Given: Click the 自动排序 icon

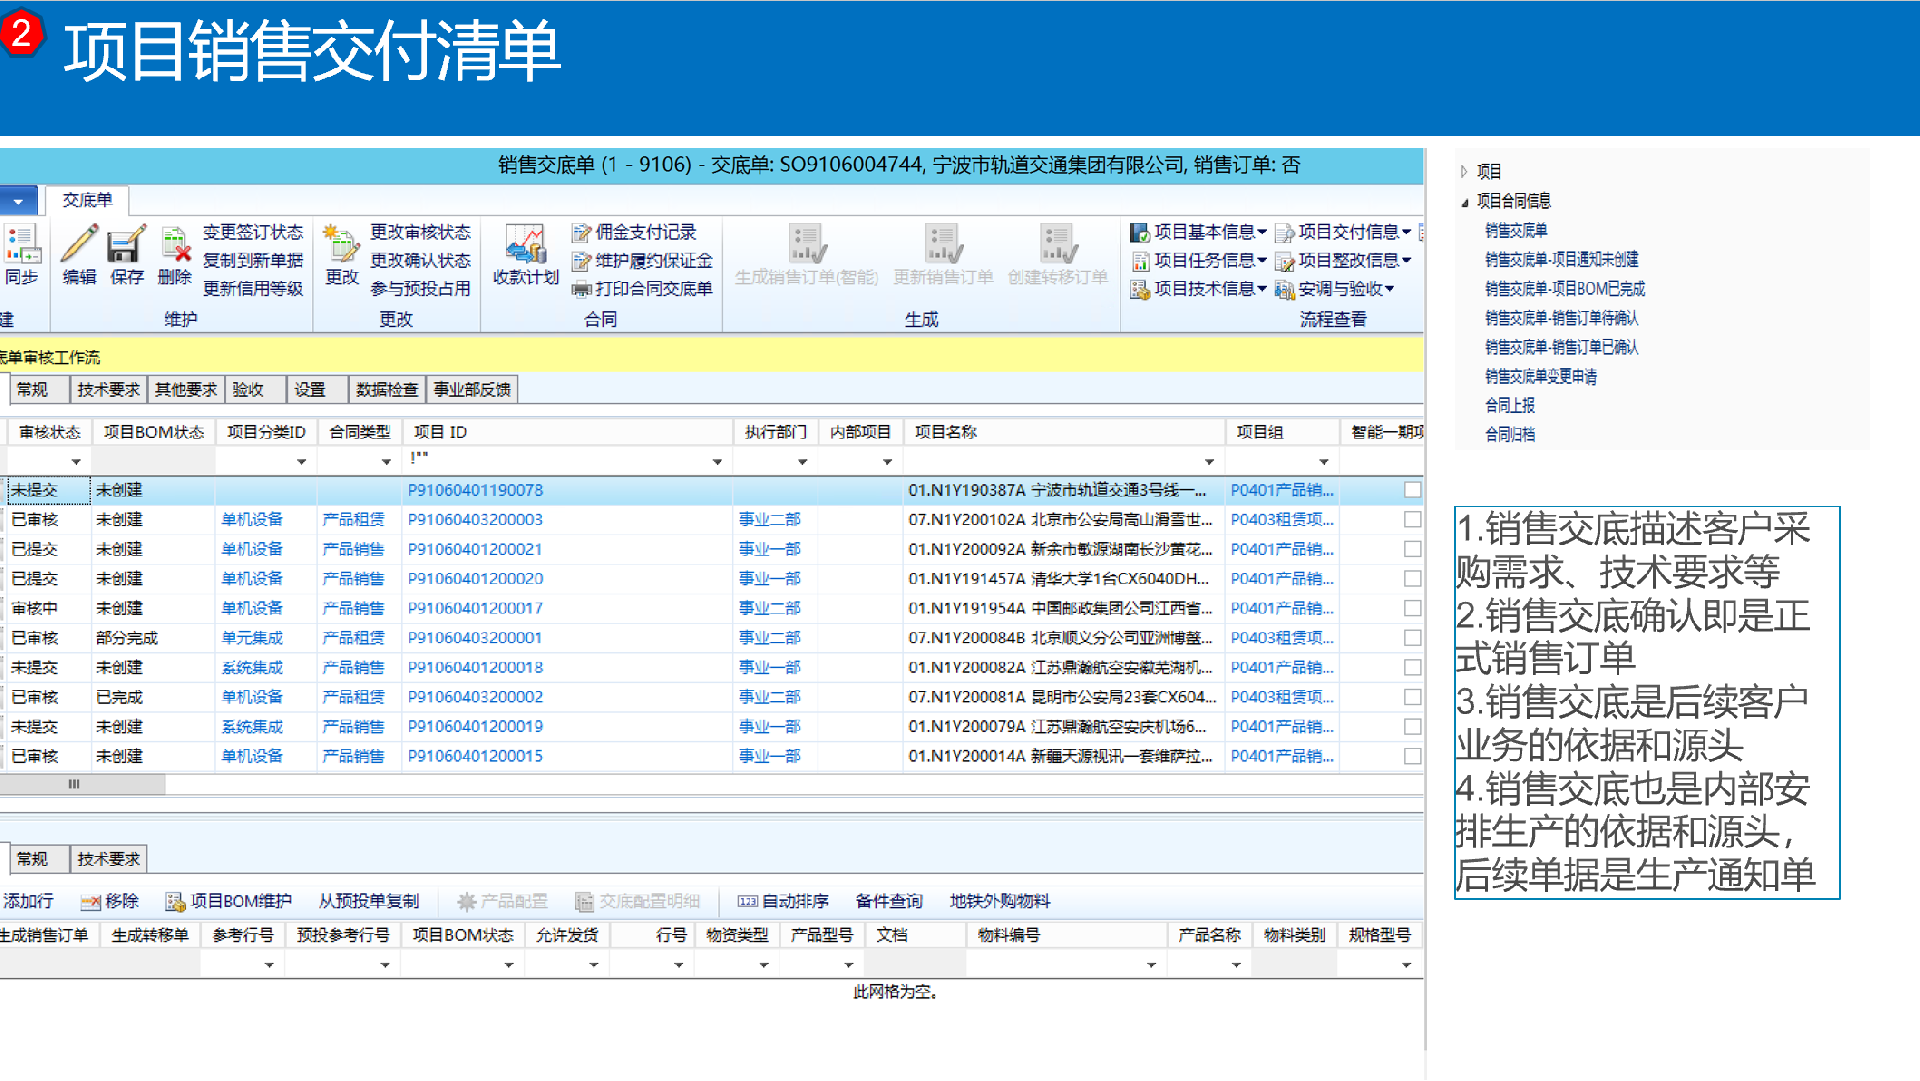Looking at the screenshot, I should pos(747,902).
